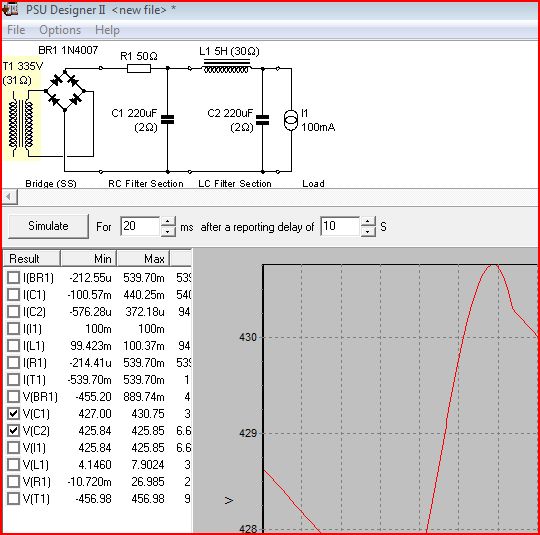Enable the V(L1) result checkbox
This screenshot has height=535, width=540.
tap(13, 464)
